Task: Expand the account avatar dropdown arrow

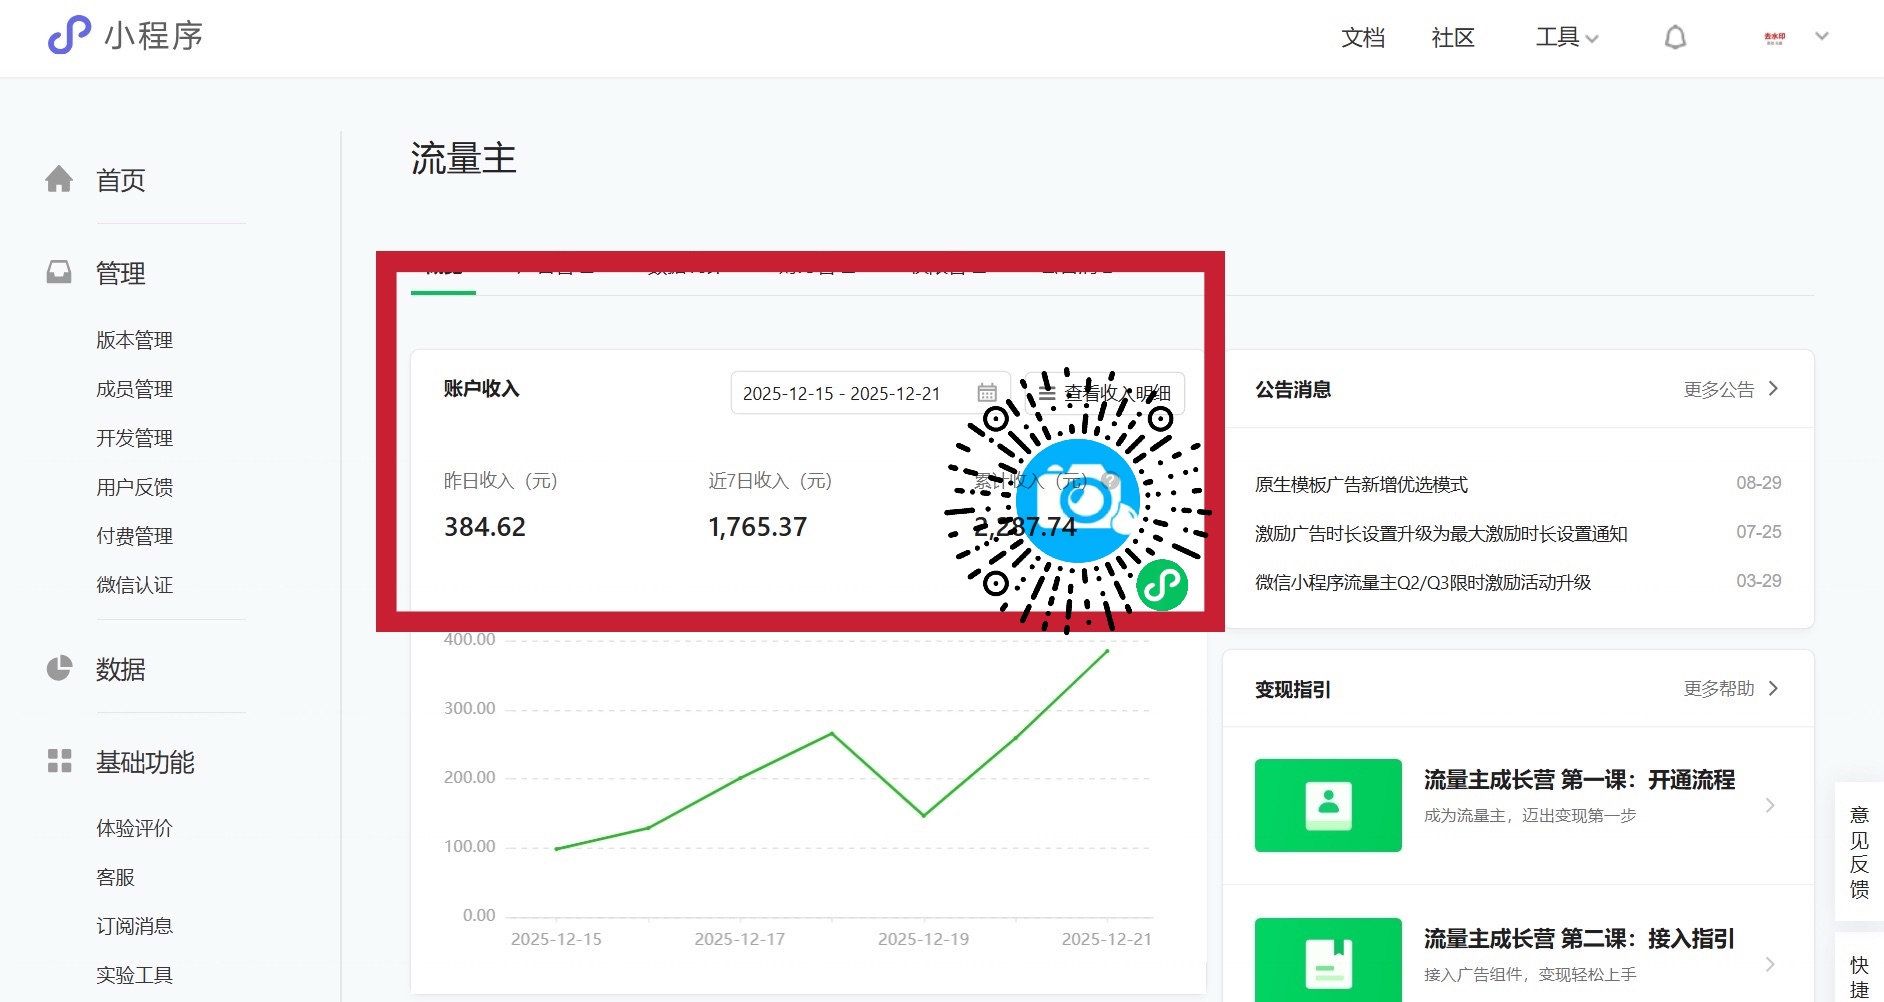Action: 1821,37
